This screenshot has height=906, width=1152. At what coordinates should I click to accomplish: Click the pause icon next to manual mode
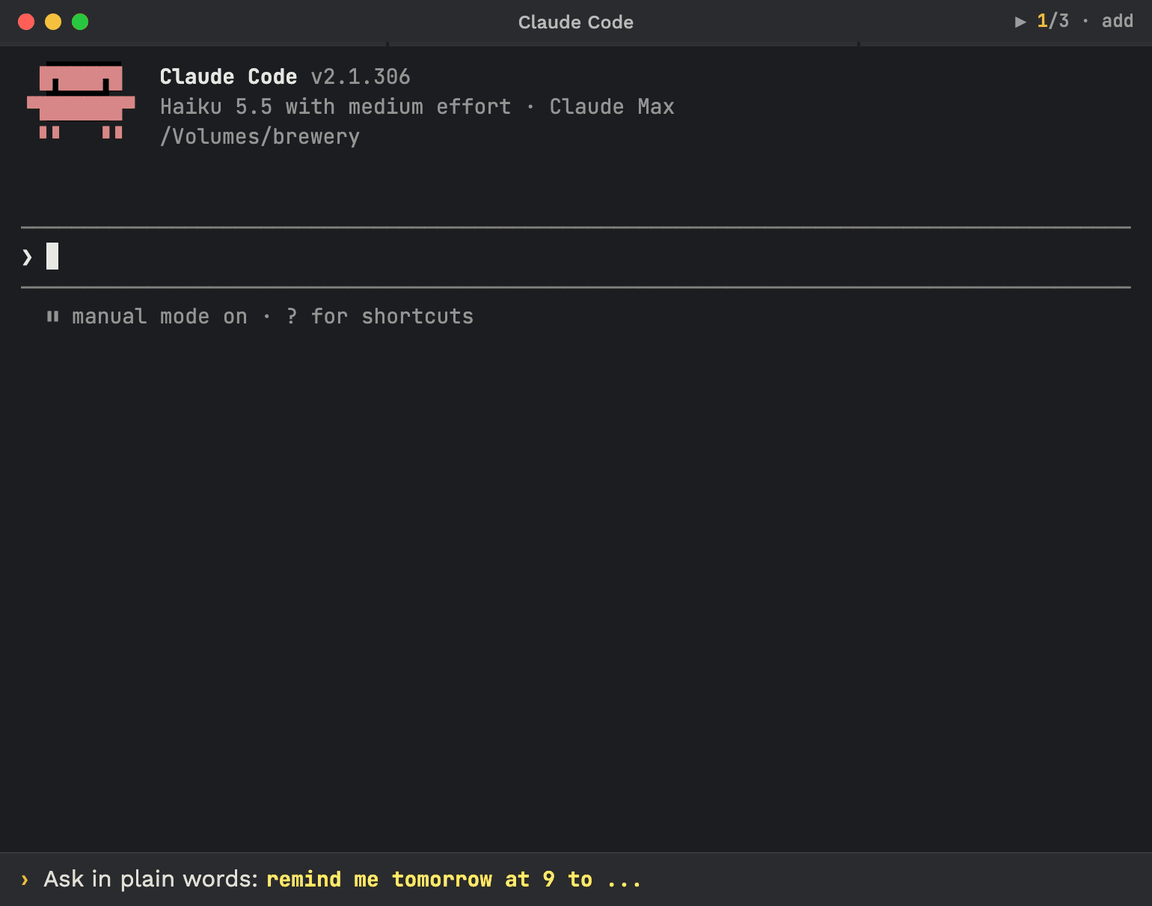52,317
